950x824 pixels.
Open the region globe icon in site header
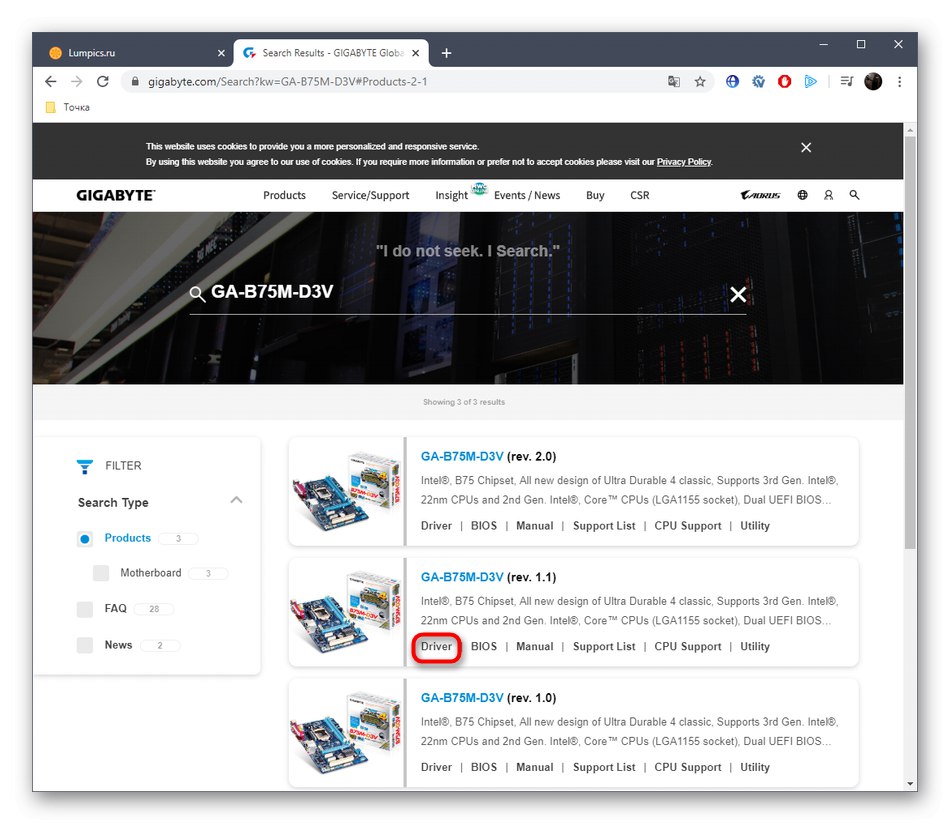[x=802, y=195]
